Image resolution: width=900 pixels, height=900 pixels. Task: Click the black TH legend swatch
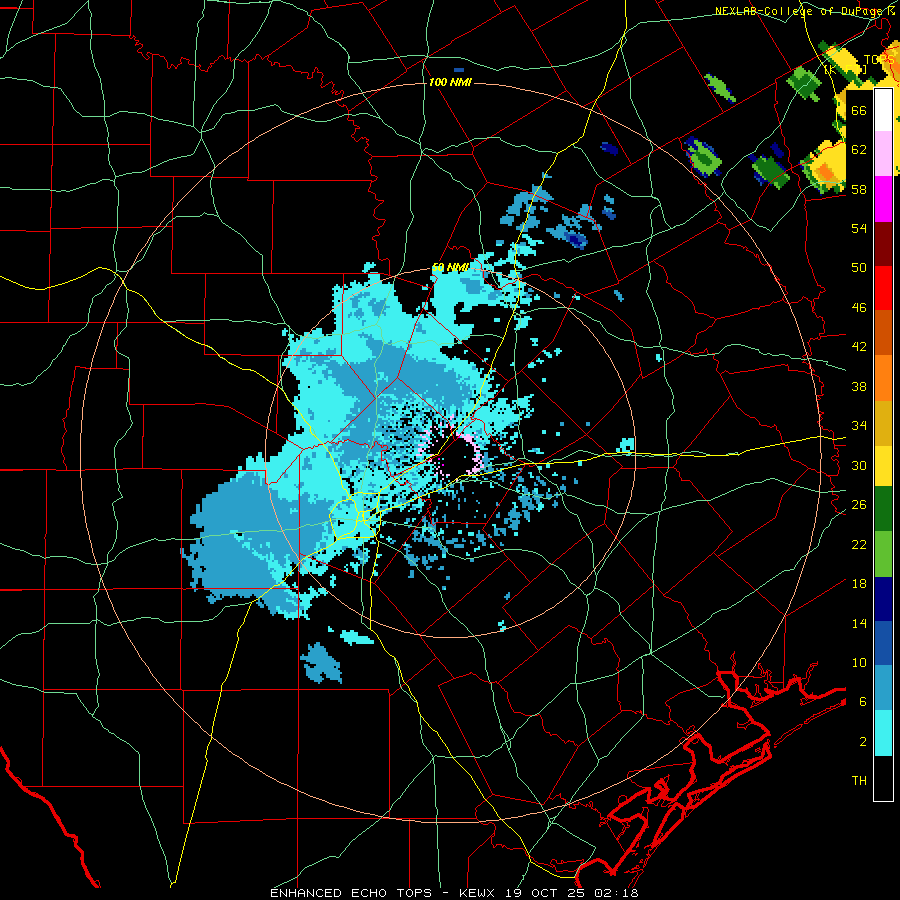pos(883,778)
